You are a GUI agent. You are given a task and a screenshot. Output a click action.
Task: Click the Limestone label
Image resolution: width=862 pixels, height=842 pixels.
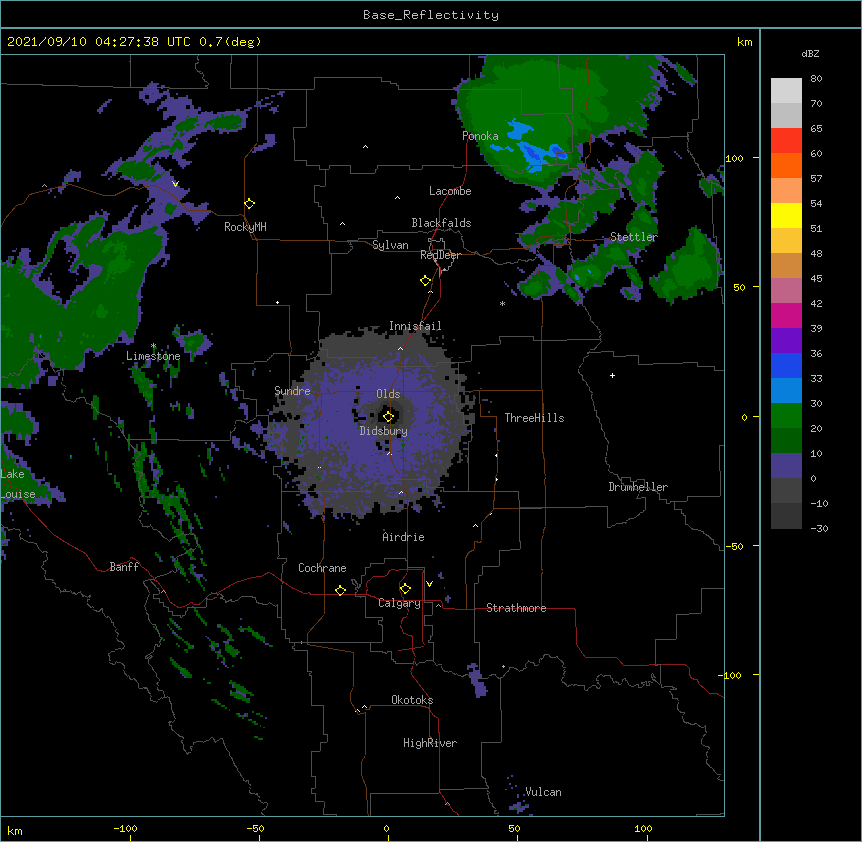[153, 356]
